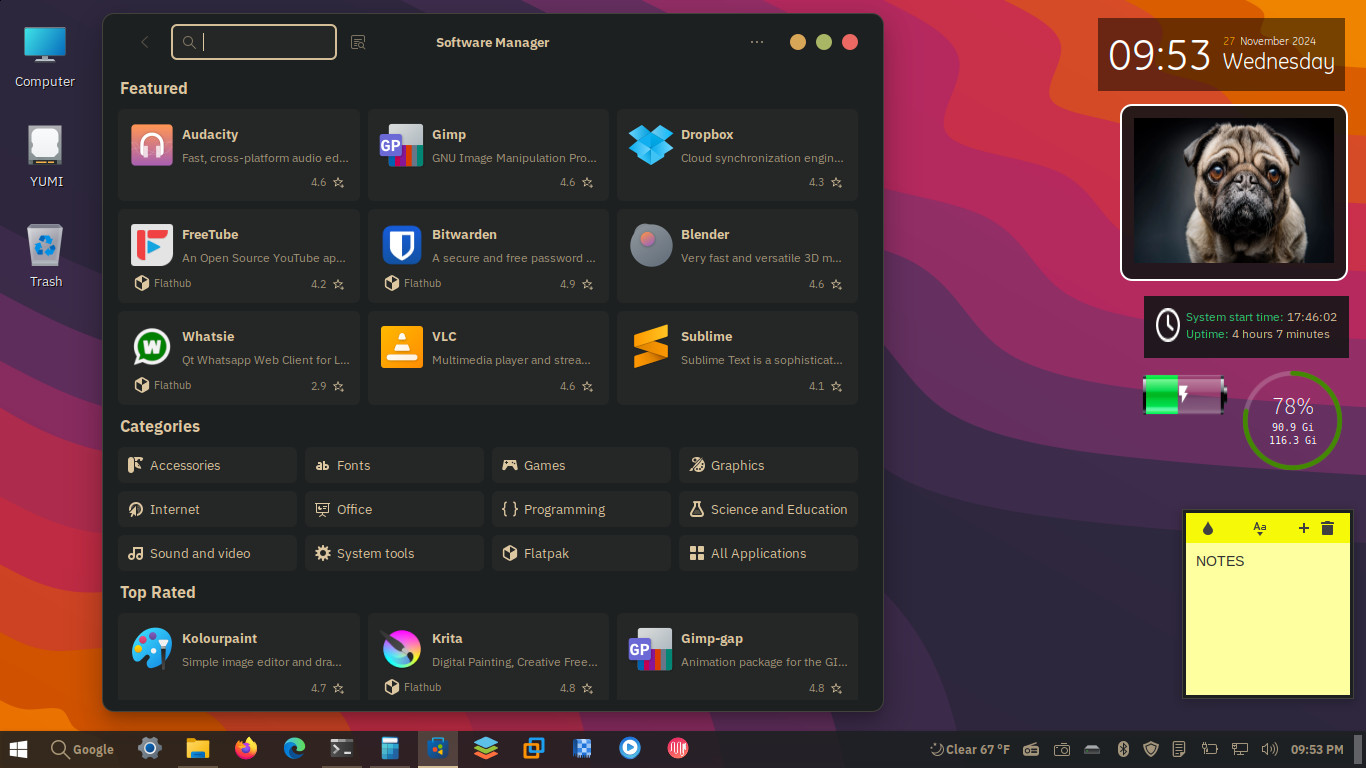Click Whatsie's 2.9 star rating

tap(328, 386)
